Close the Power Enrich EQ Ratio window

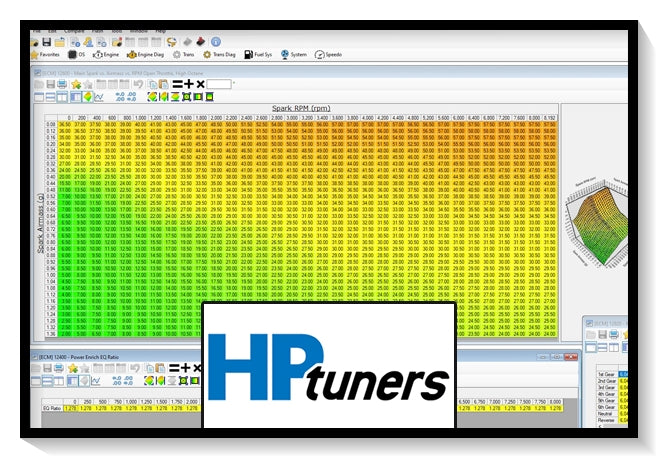(571, 357)
